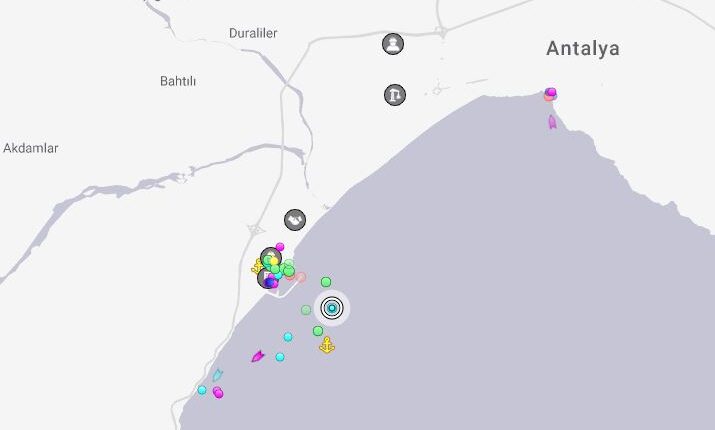Select the faded green dot left of ringed vessel

pos(306,310)
